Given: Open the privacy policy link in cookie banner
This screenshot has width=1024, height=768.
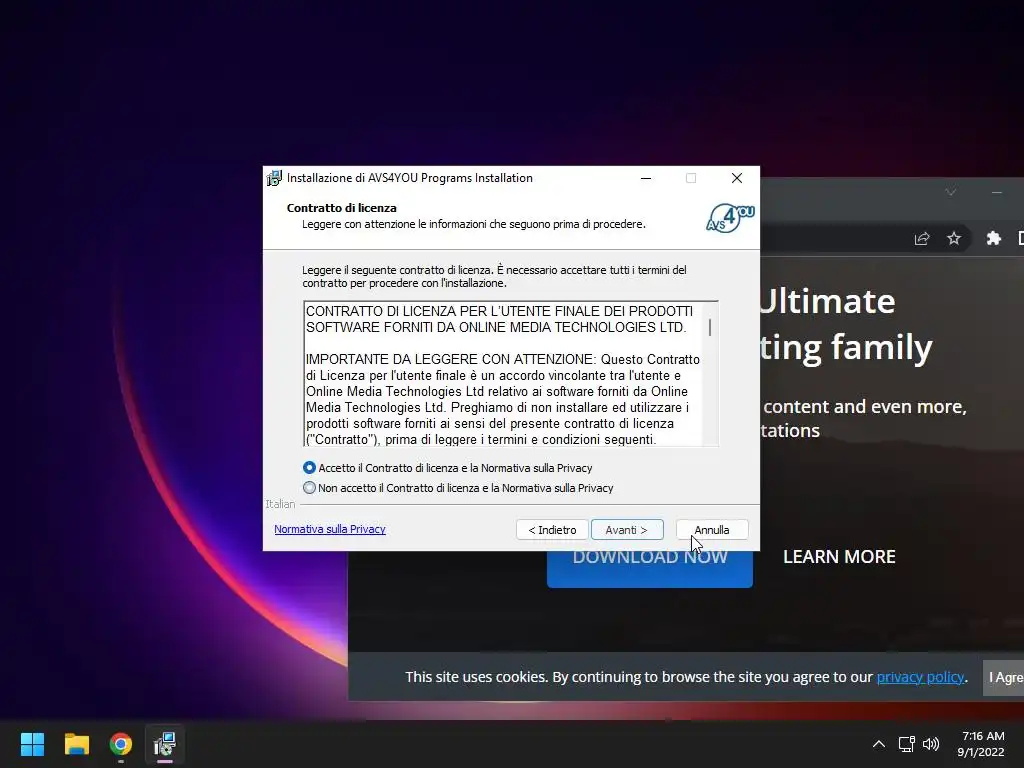Looking at the screenshot, I should [x=920, y=677].
